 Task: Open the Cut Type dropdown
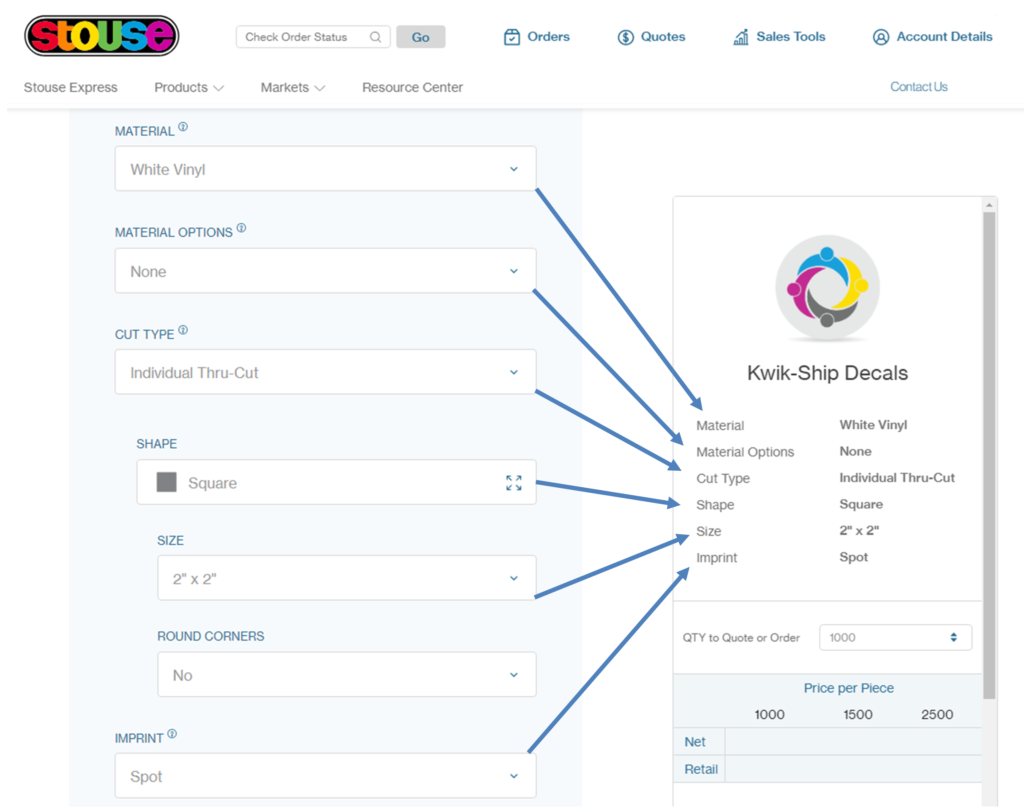pyautogui.click(x=325, y=372)
